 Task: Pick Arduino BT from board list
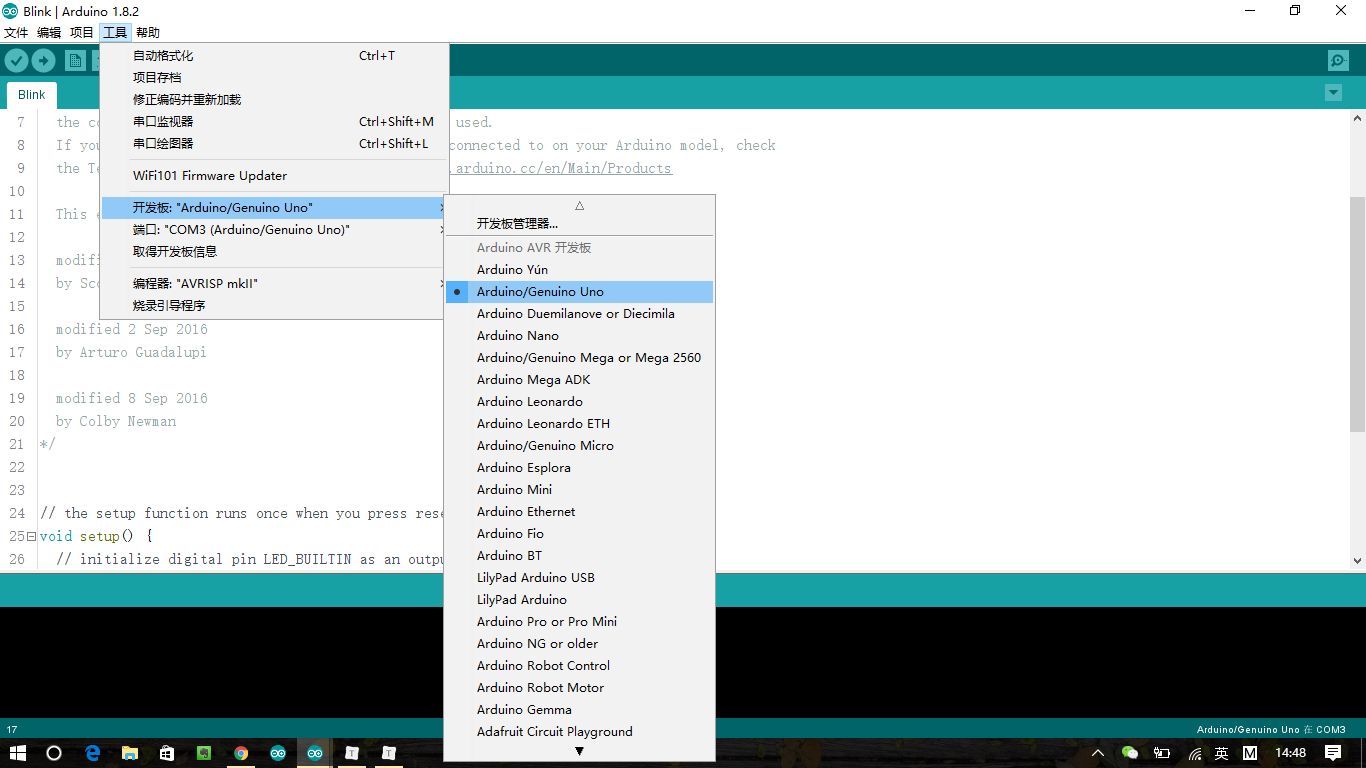pyautogui.click(x=579, y=556)
